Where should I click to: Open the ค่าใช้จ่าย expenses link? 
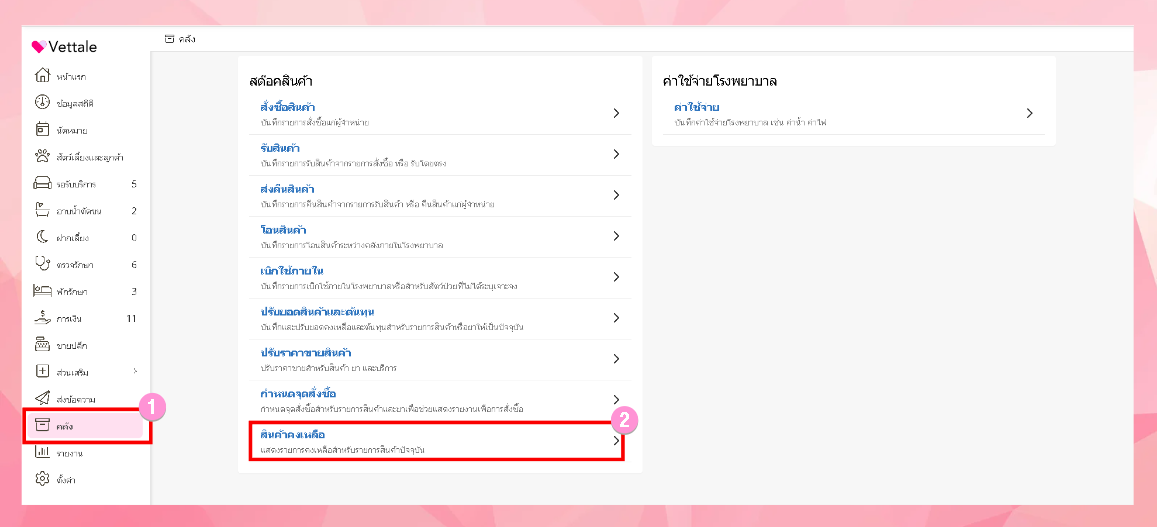697,108
